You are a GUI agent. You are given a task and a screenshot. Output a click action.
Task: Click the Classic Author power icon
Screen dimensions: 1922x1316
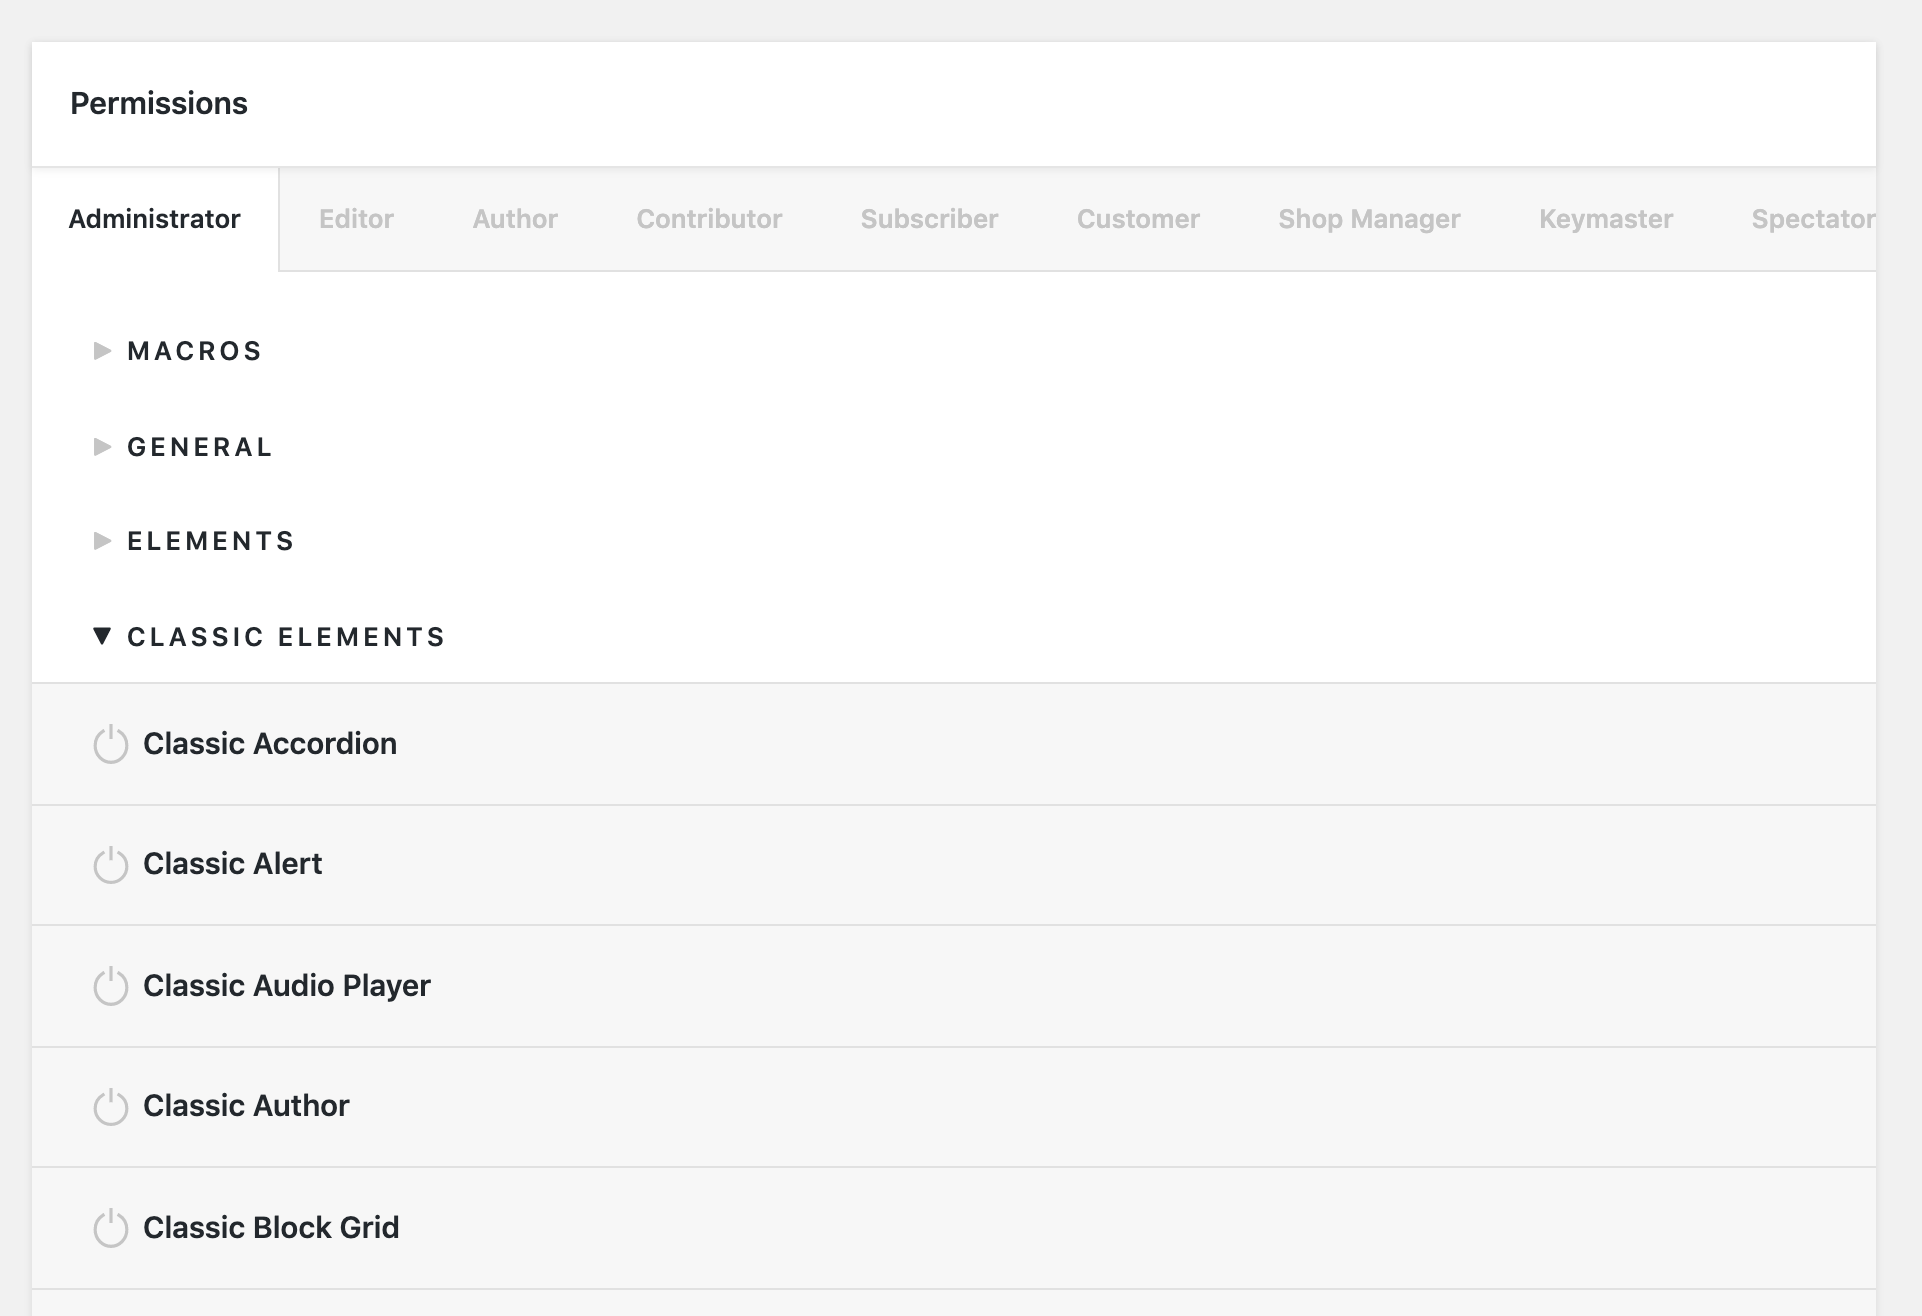click(110, 1107)
